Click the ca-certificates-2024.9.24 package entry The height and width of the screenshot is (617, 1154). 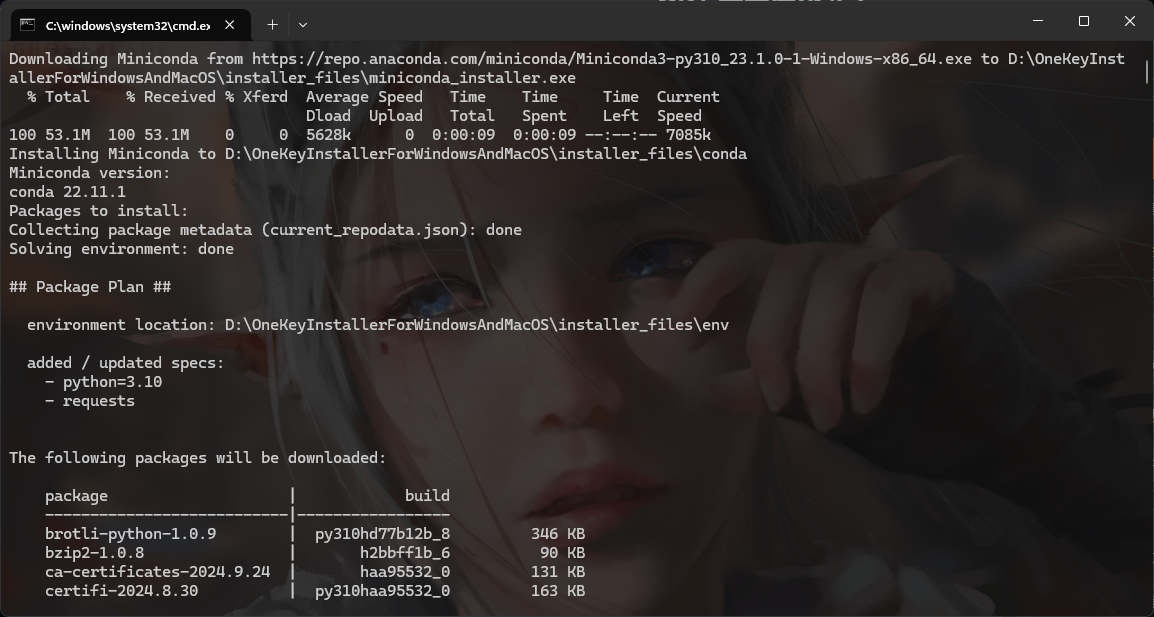[157, 572]
